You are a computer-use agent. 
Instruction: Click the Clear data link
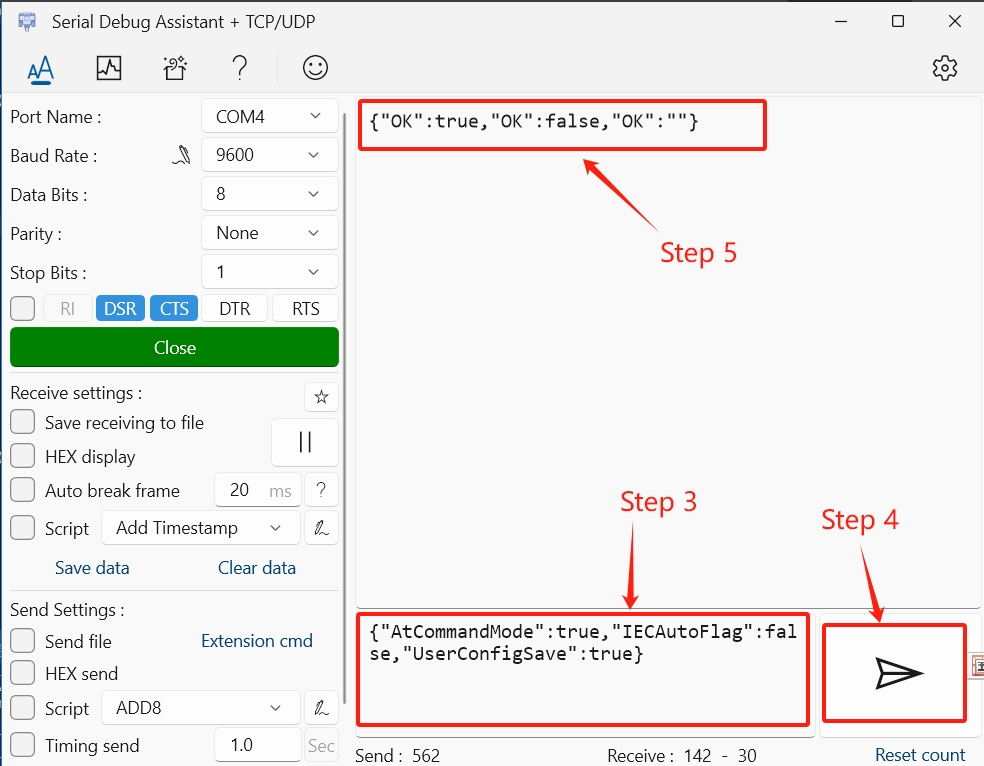pyautogui.click(x=257, y=568)
